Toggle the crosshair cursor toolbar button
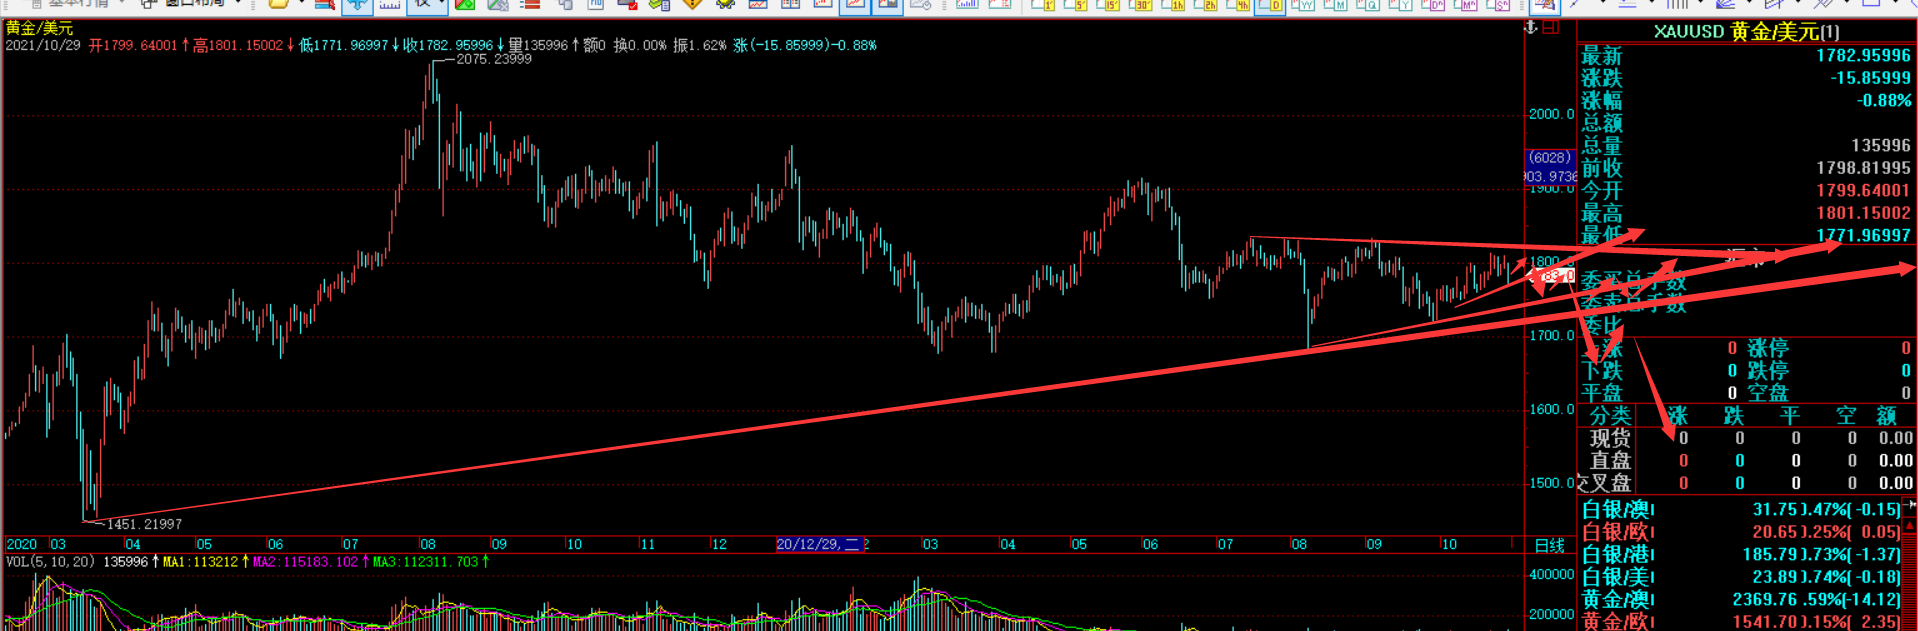Viewport: 1918px width, 631px height. [356, 5]
